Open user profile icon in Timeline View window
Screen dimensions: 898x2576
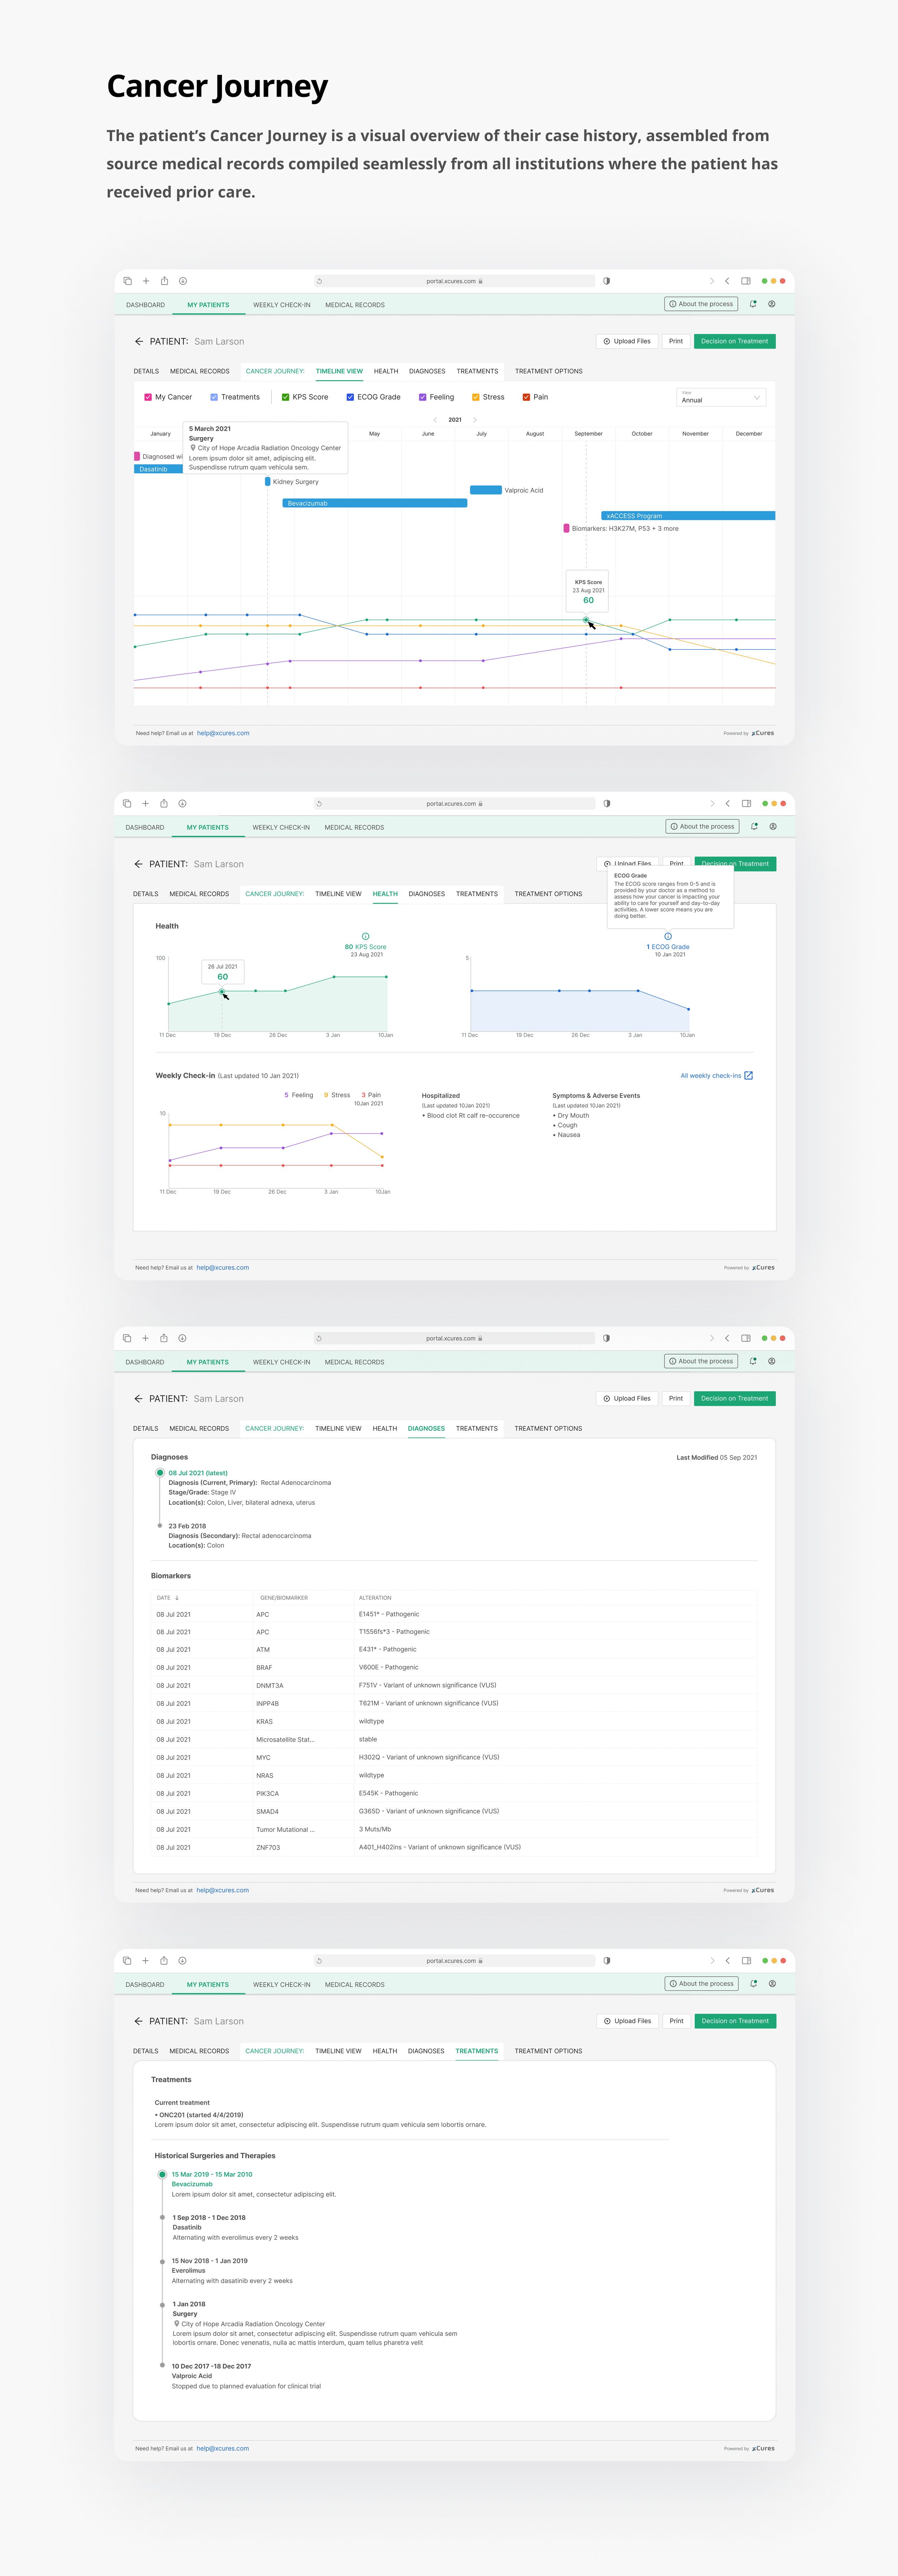tap(772, 304)
